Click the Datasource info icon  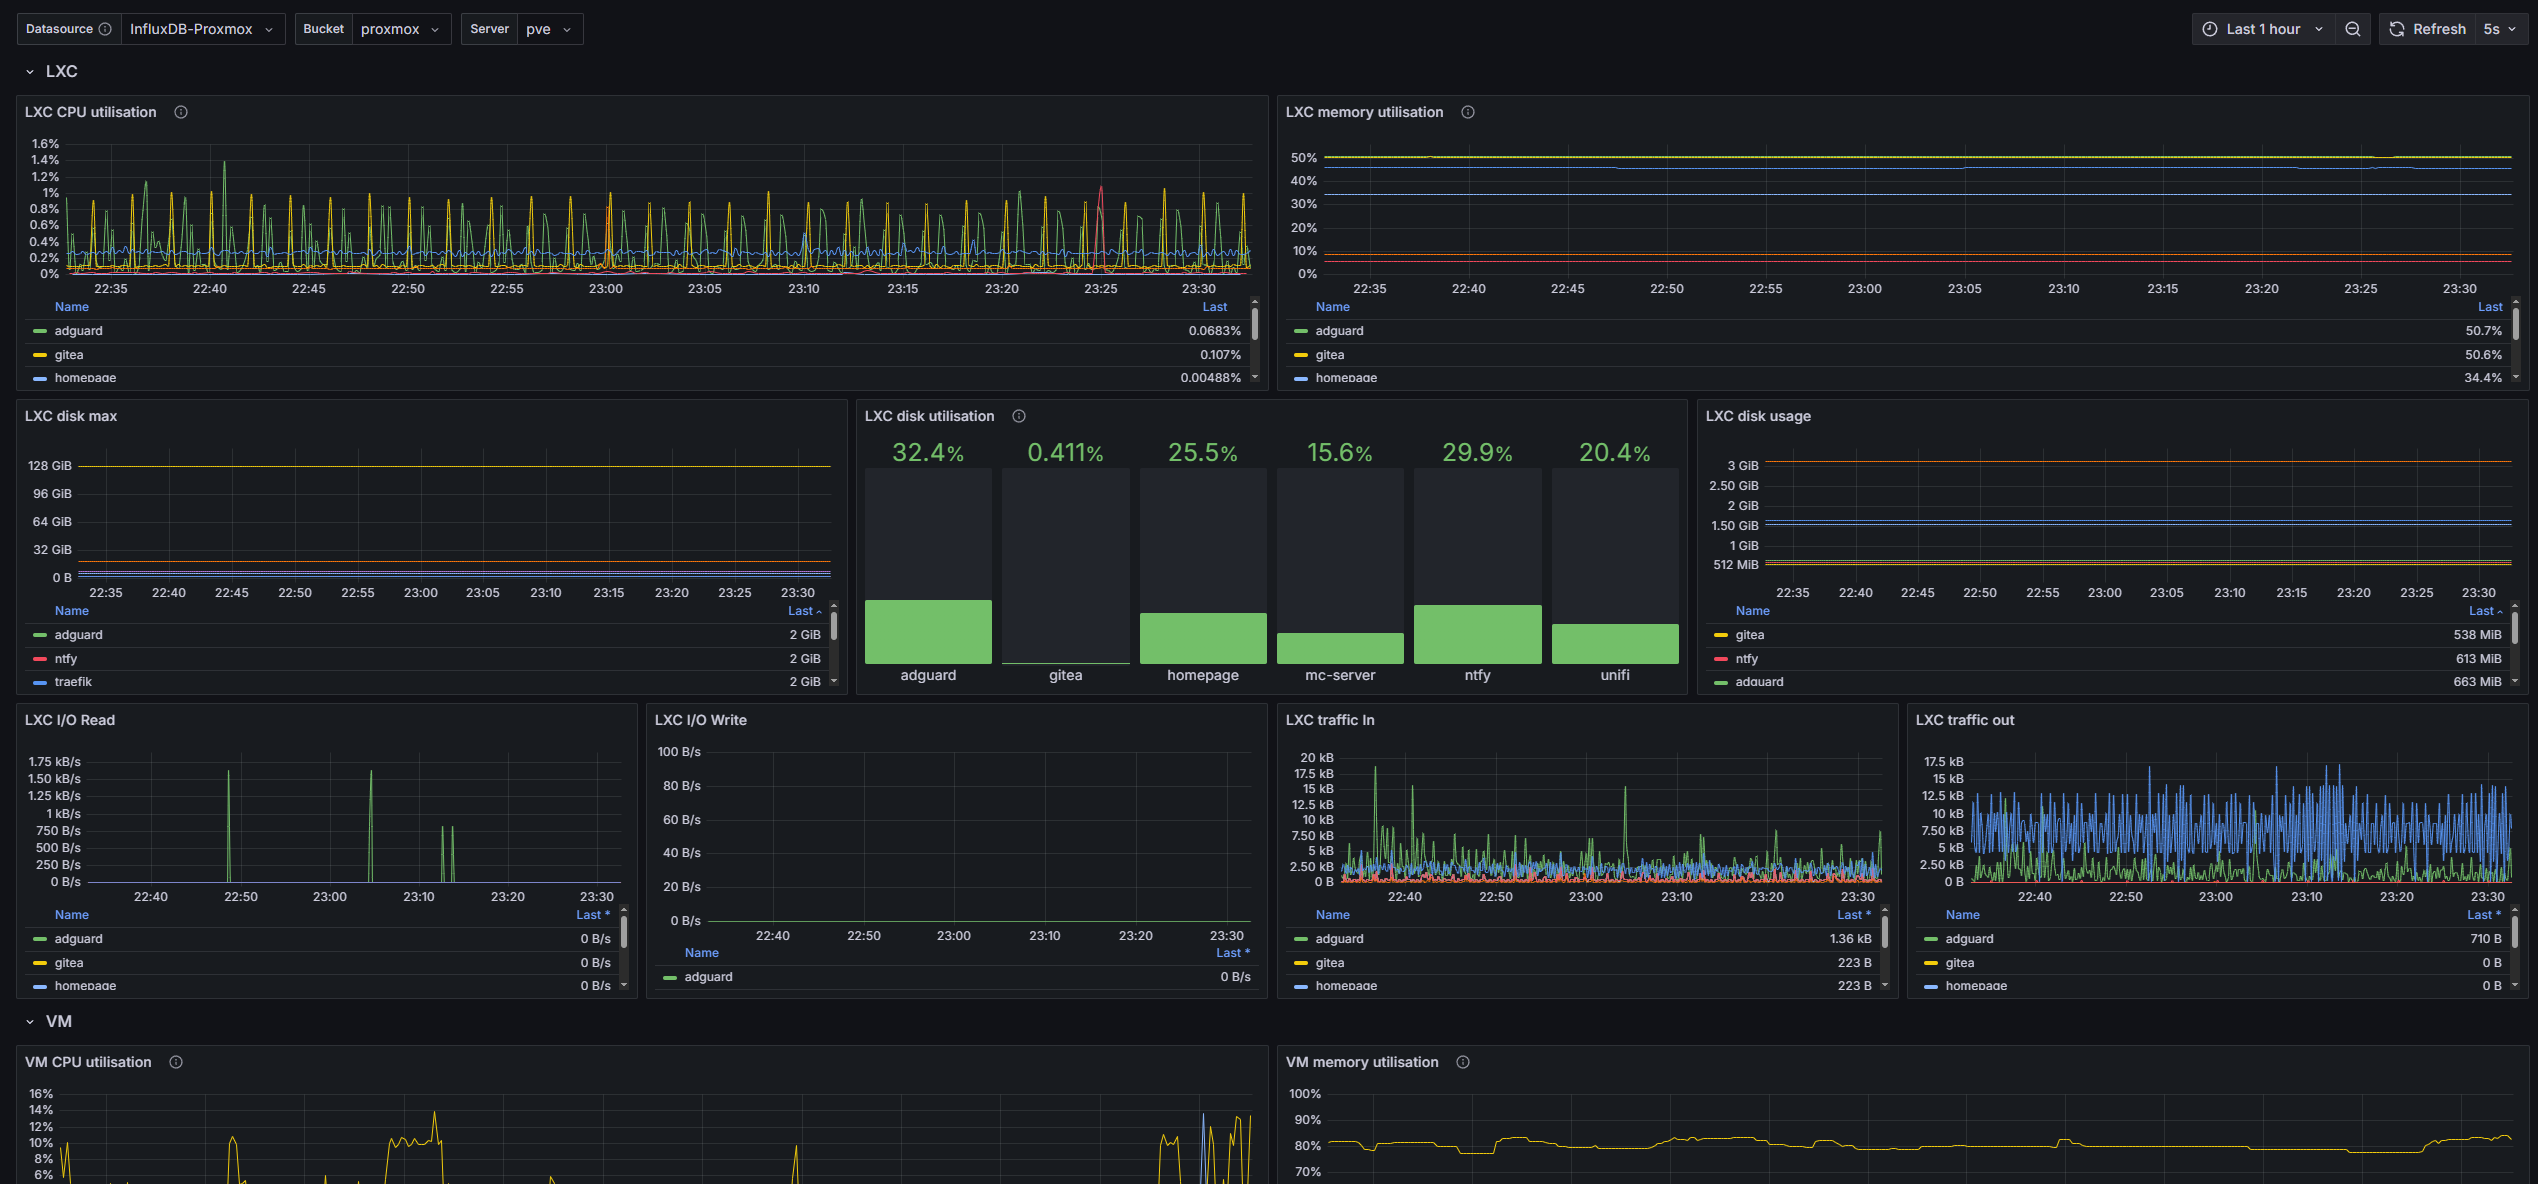[x=105, y=29]
